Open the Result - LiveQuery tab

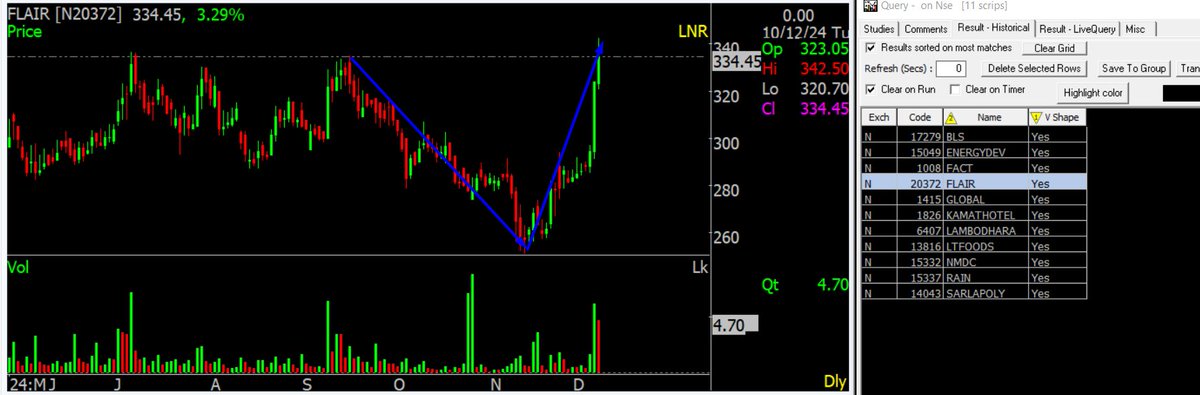(x=1077, y=29)
